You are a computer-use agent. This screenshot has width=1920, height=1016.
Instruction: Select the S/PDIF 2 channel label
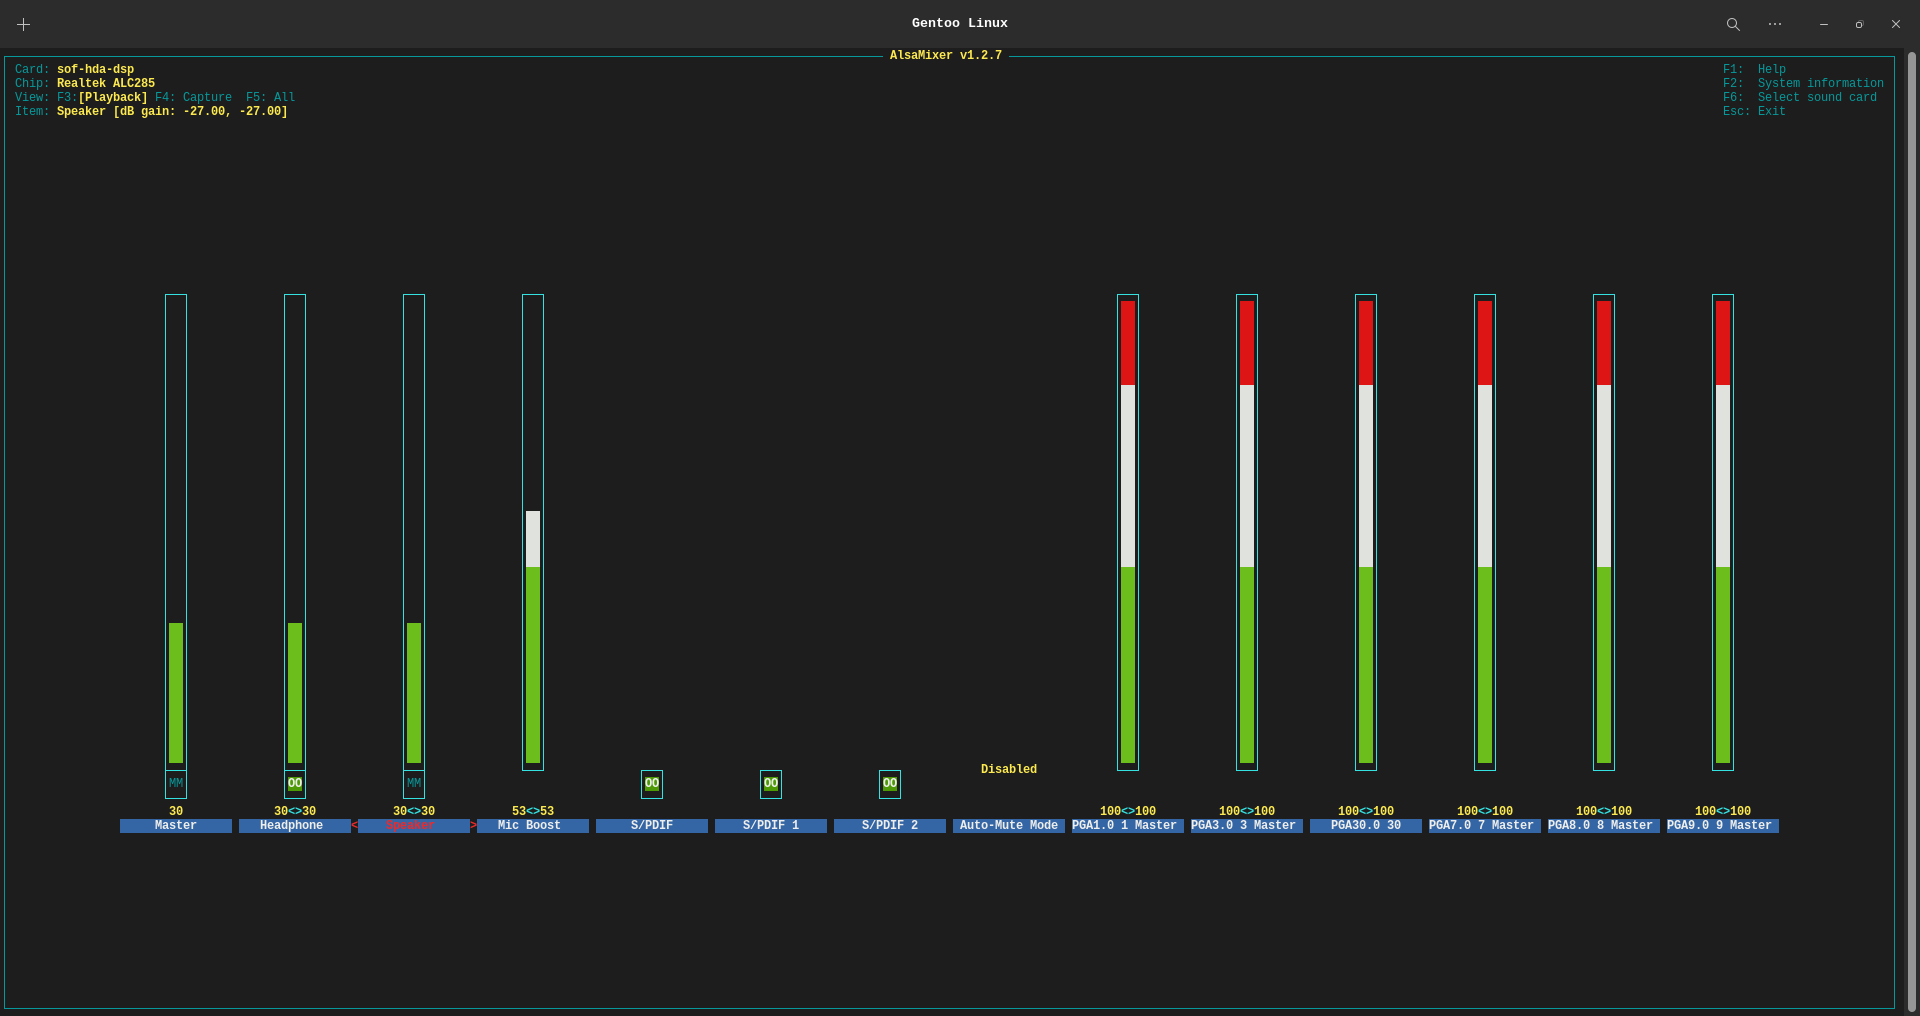tap(890, 826)
